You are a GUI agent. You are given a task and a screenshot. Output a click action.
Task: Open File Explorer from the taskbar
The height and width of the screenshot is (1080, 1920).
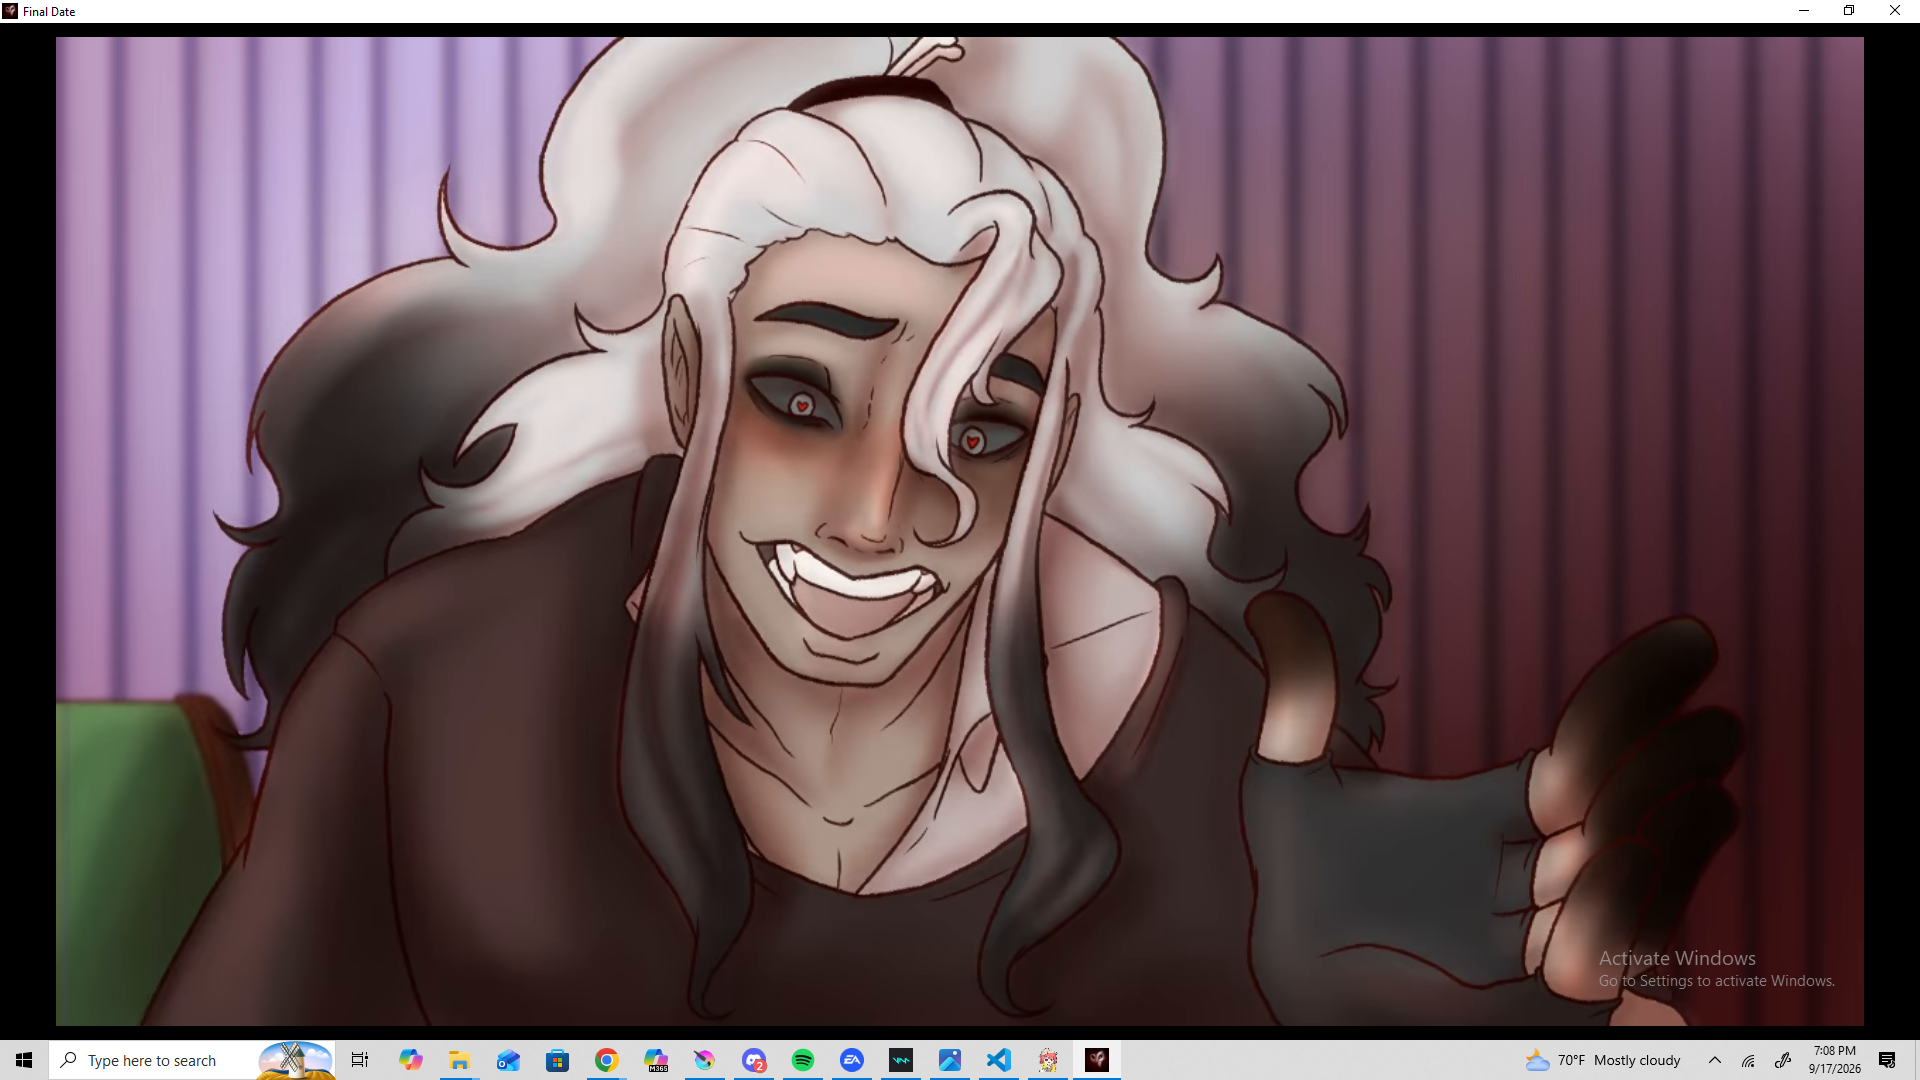click(x=459, y=1060)
